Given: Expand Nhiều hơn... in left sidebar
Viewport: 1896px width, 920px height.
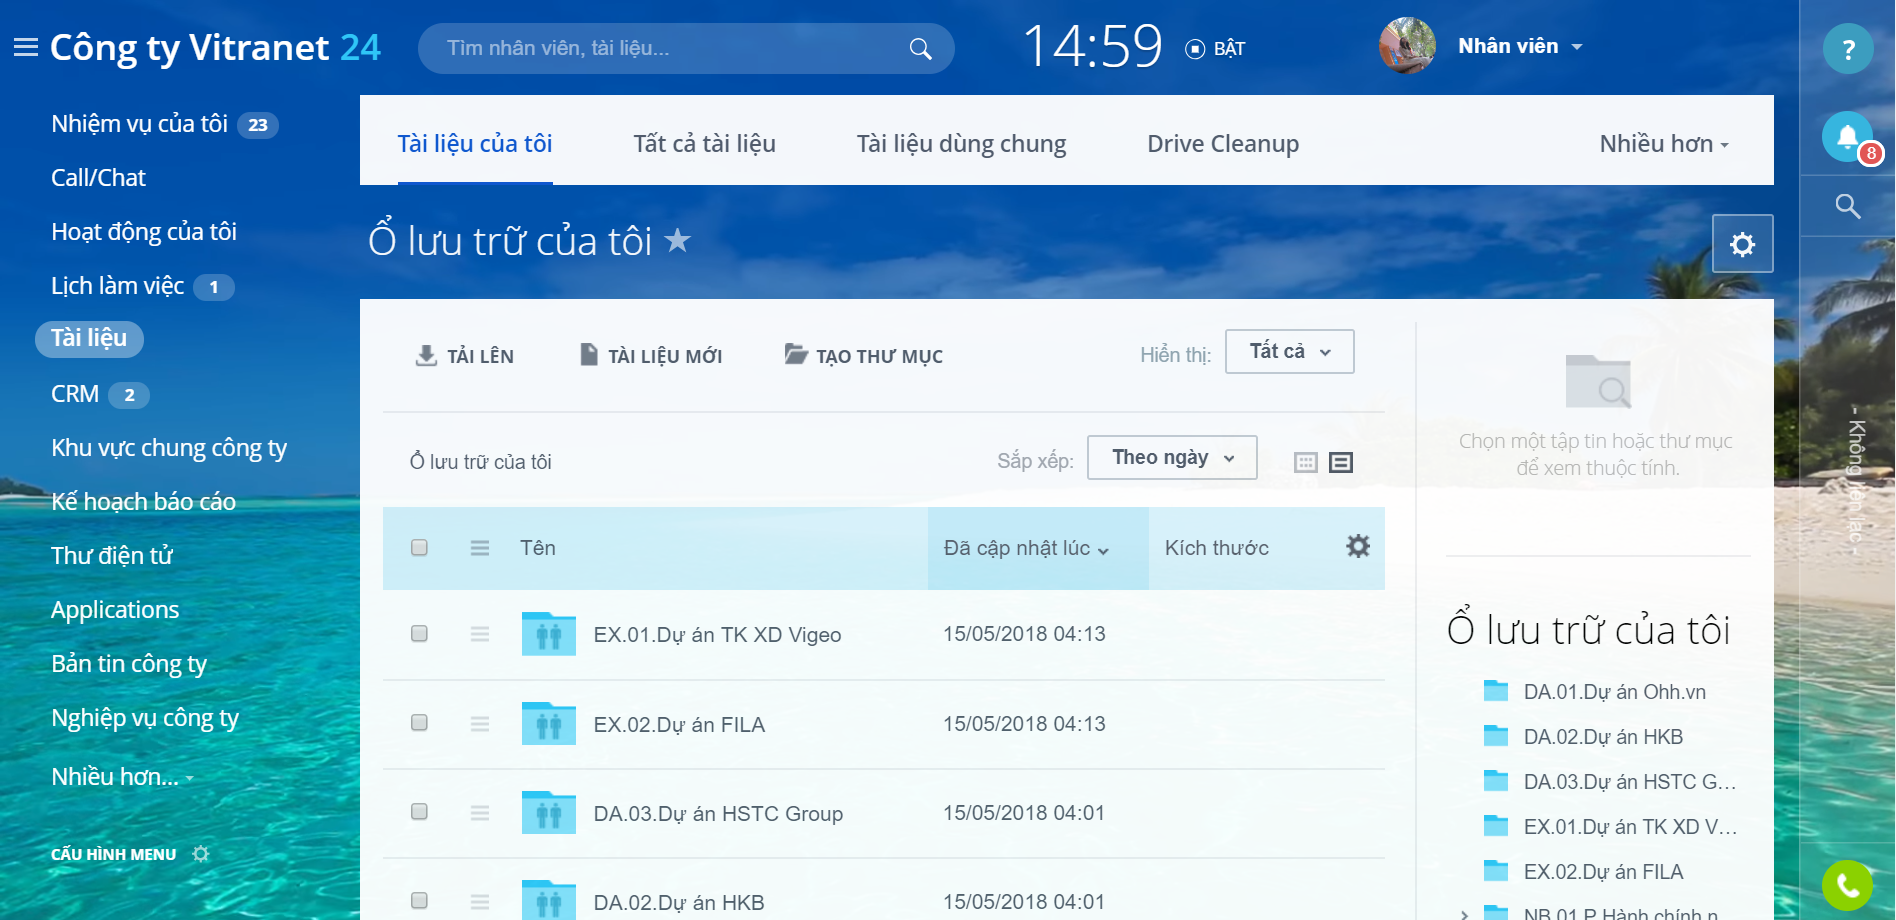Looking at the screenshot, I should (x=122, y=777).
